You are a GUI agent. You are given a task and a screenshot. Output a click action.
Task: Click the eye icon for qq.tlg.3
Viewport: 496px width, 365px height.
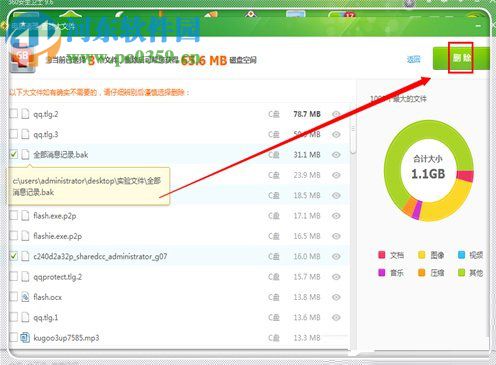[336, 134]
